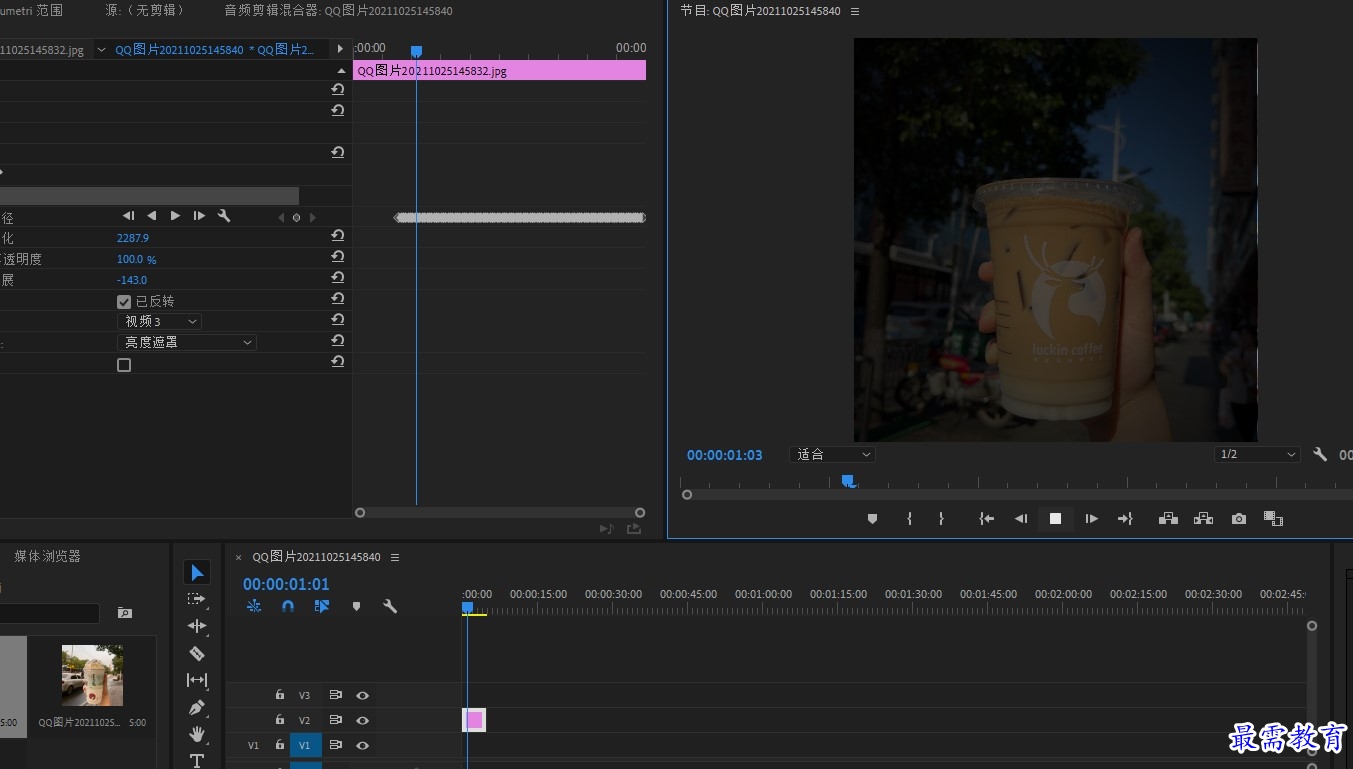This screenshot has width=1353, height=769.
Task: Open timeline display settings wrench
Action: click(x=390, y=606)
